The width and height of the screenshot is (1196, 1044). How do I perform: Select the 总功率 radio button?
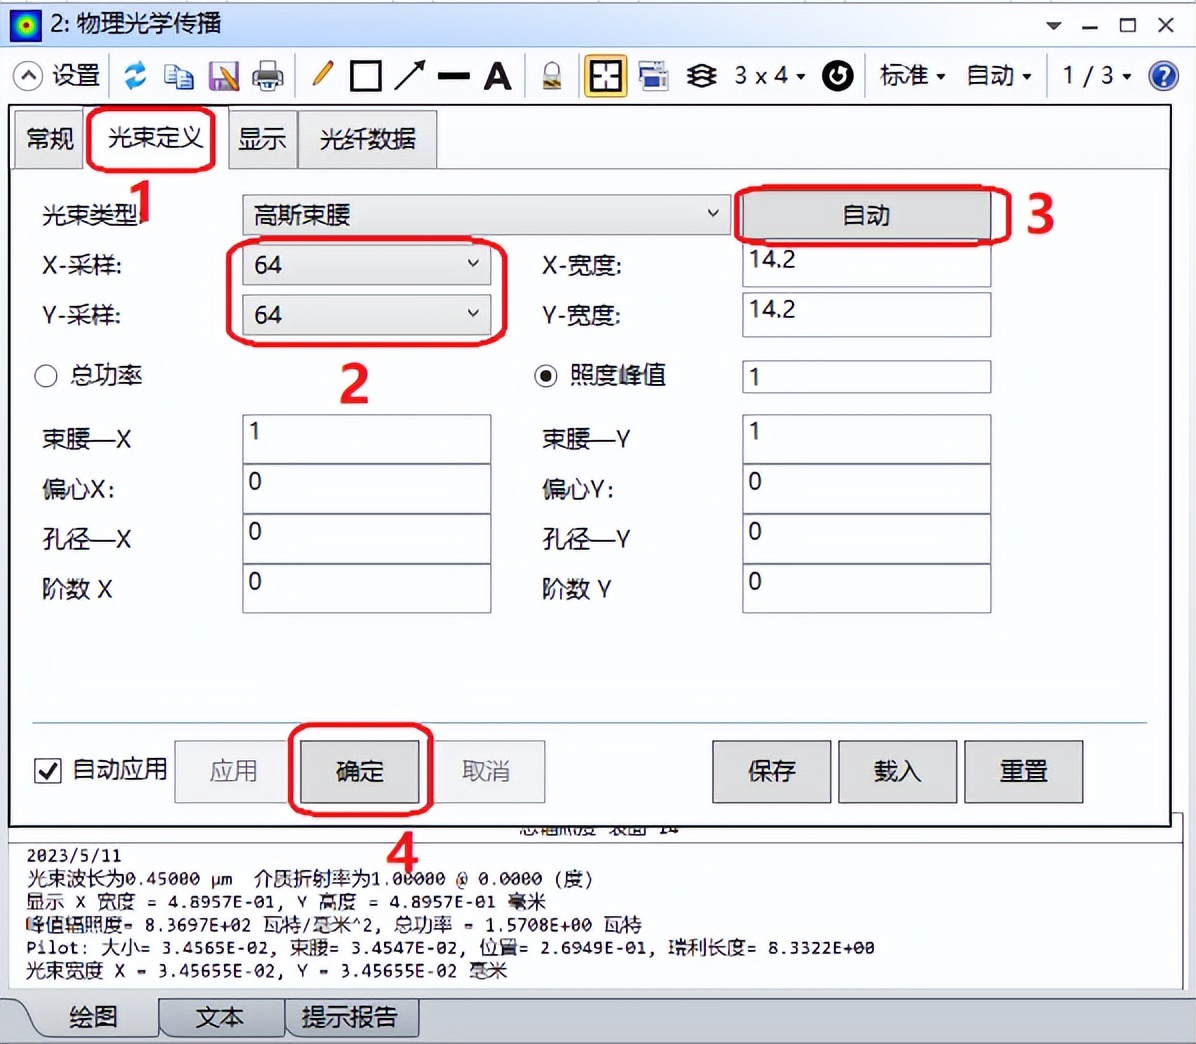(46, 376)
